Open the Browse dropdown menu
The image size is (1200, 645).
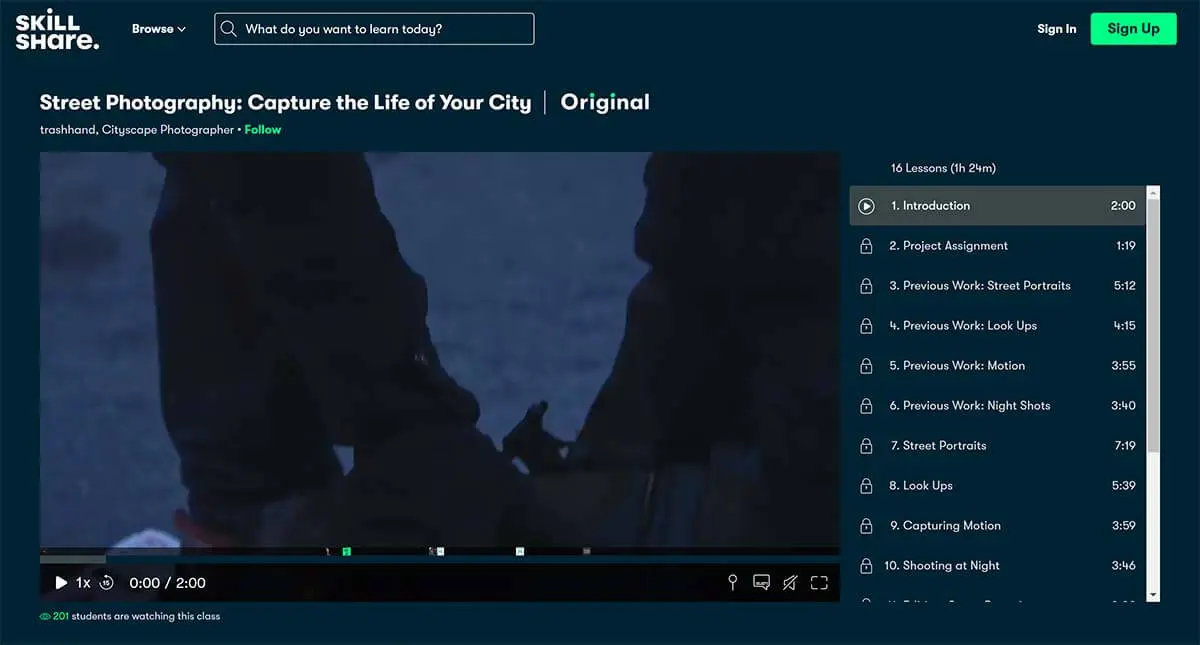click(159, 29)
